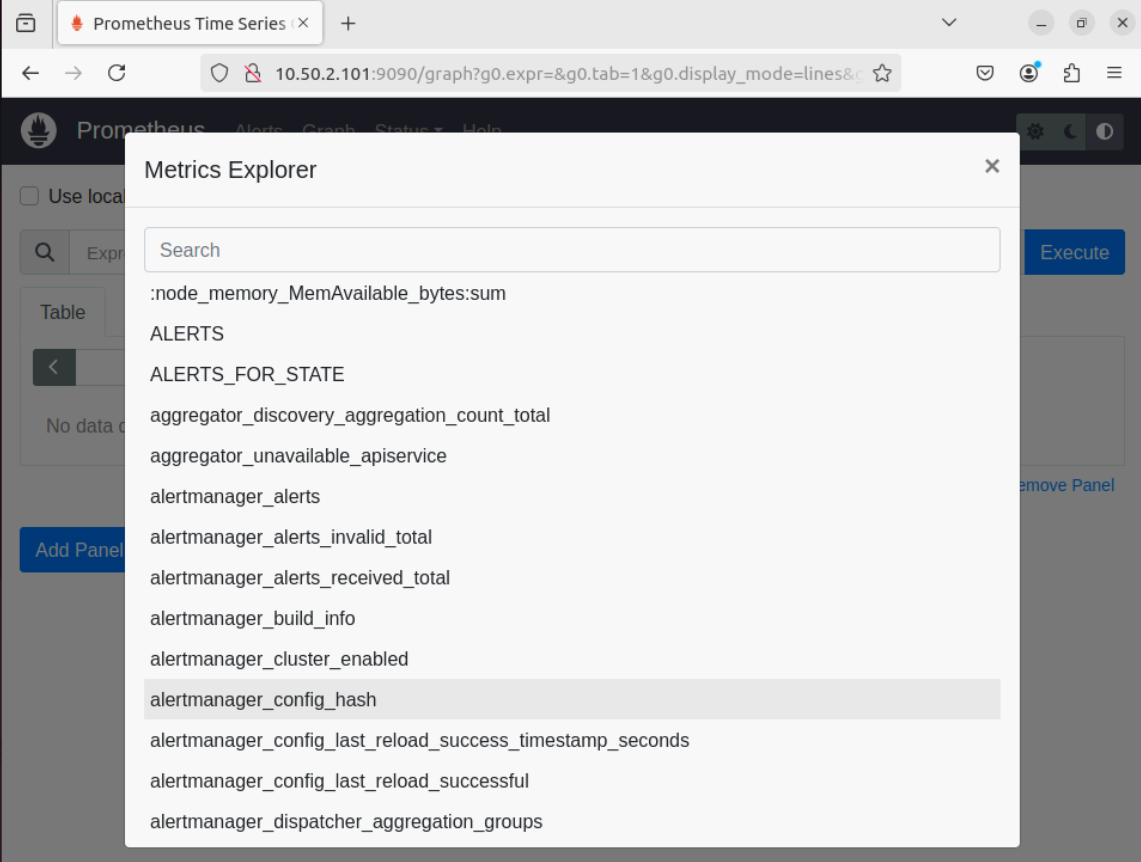Screen dimensions: 1141x862
Task: Close the Metrics Explorer dialog
Action: [x=992, y=167]
